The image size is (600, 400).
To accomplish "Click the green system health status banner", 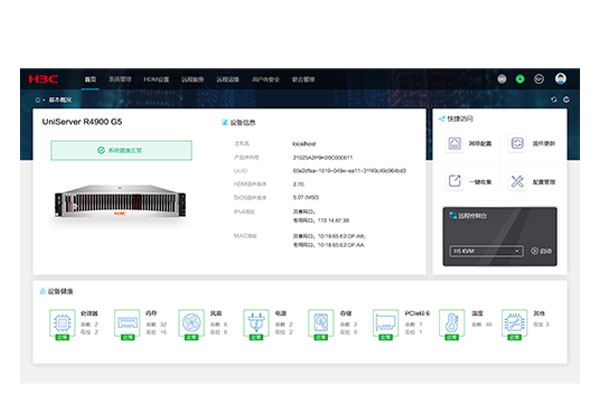I will click(x=121, y=150).
